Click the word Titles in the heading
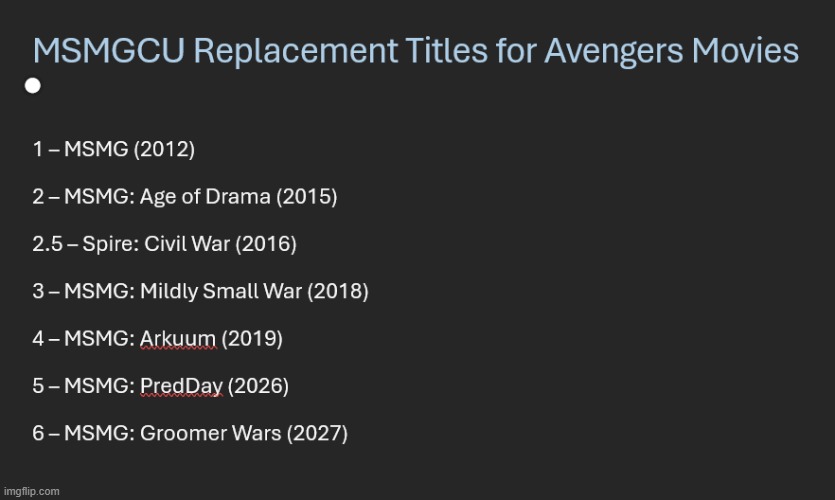 (446, 51)
